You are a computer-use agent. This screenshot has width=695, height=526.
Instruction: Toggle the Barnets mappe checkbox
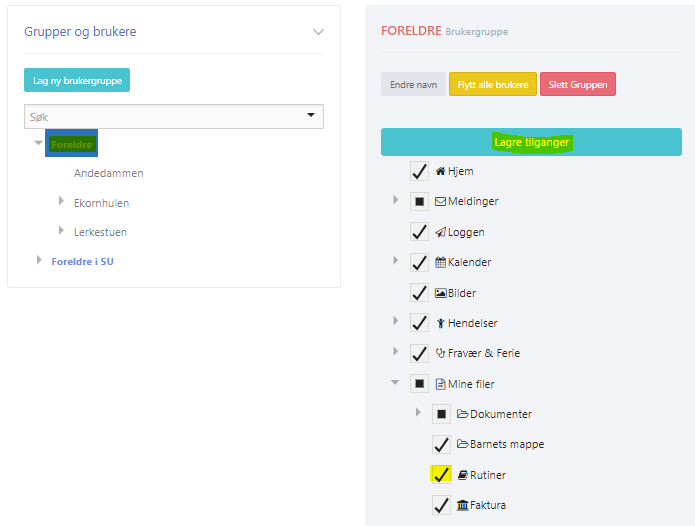click(x=441, y=444)
